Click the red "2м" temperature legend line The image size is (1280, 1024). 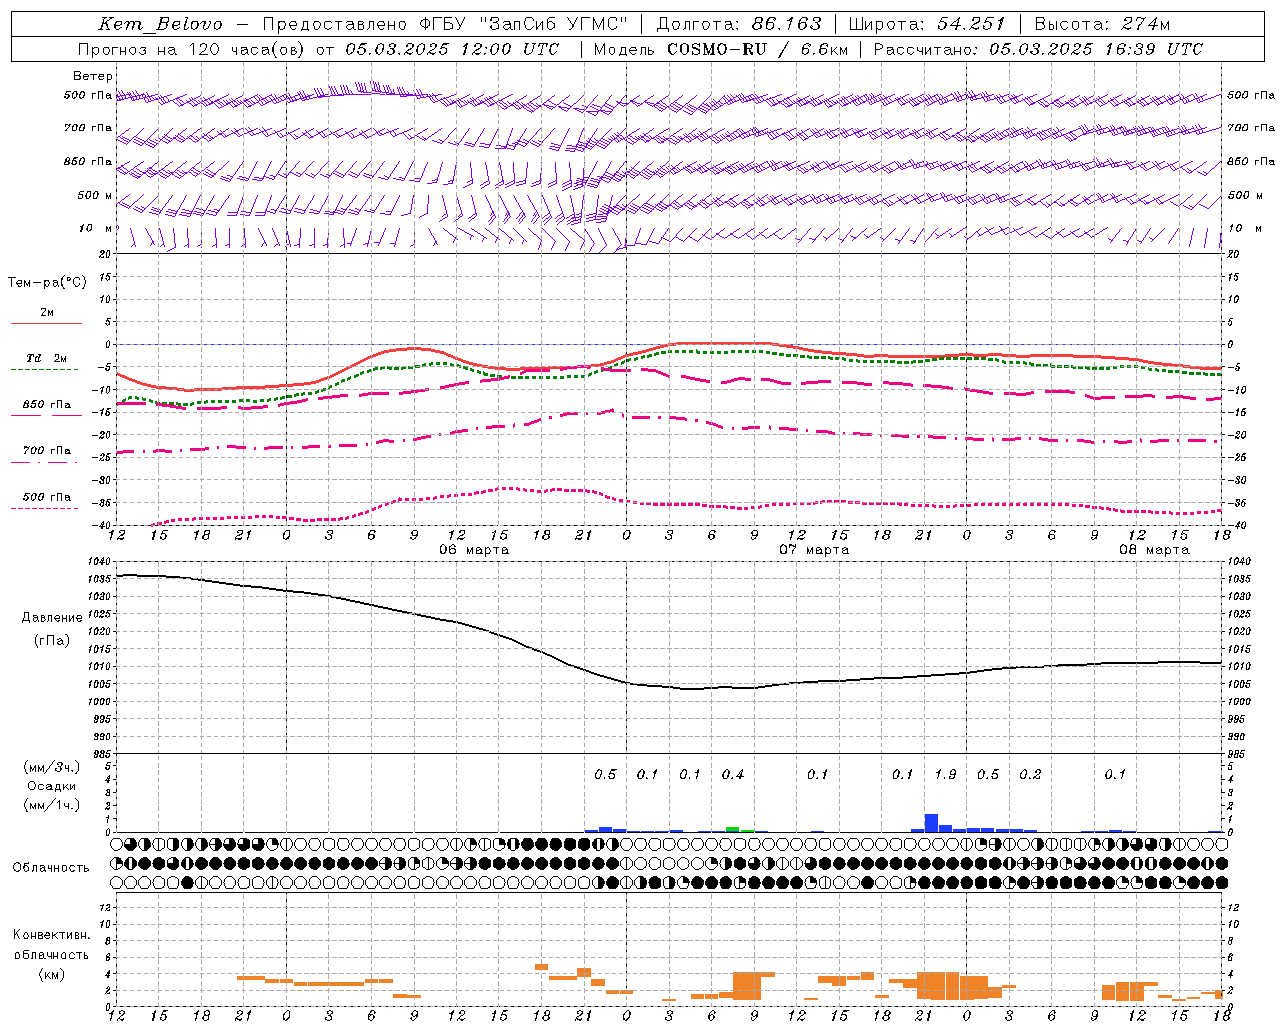46,323
